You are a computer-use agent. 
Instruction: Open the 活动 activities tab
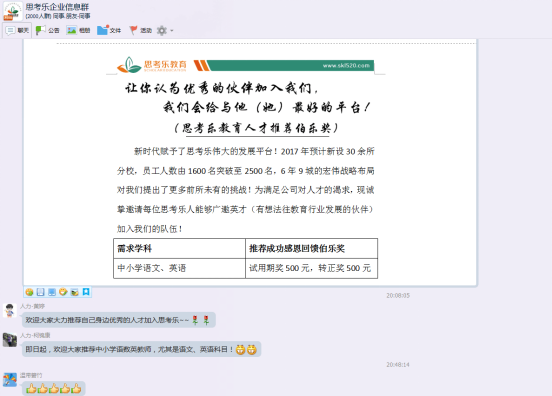(x=140, y=31)
